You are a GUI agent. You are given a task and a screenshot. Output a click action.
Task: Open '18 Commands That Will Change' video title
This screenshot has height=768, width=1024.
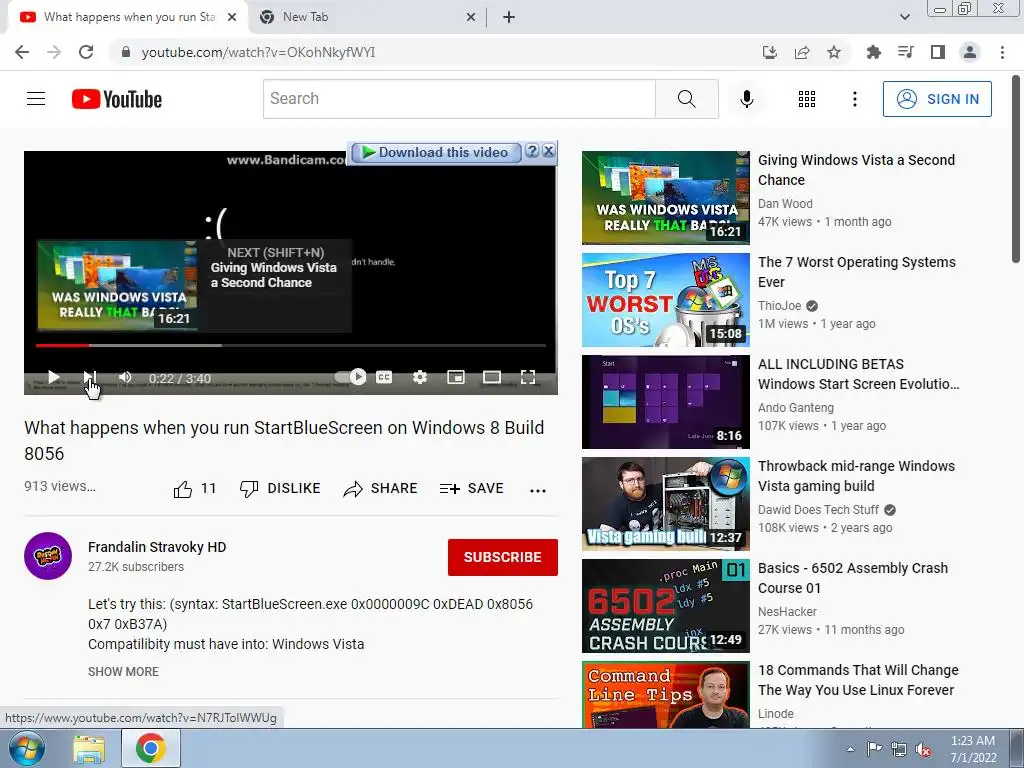[x=858, y=680]
